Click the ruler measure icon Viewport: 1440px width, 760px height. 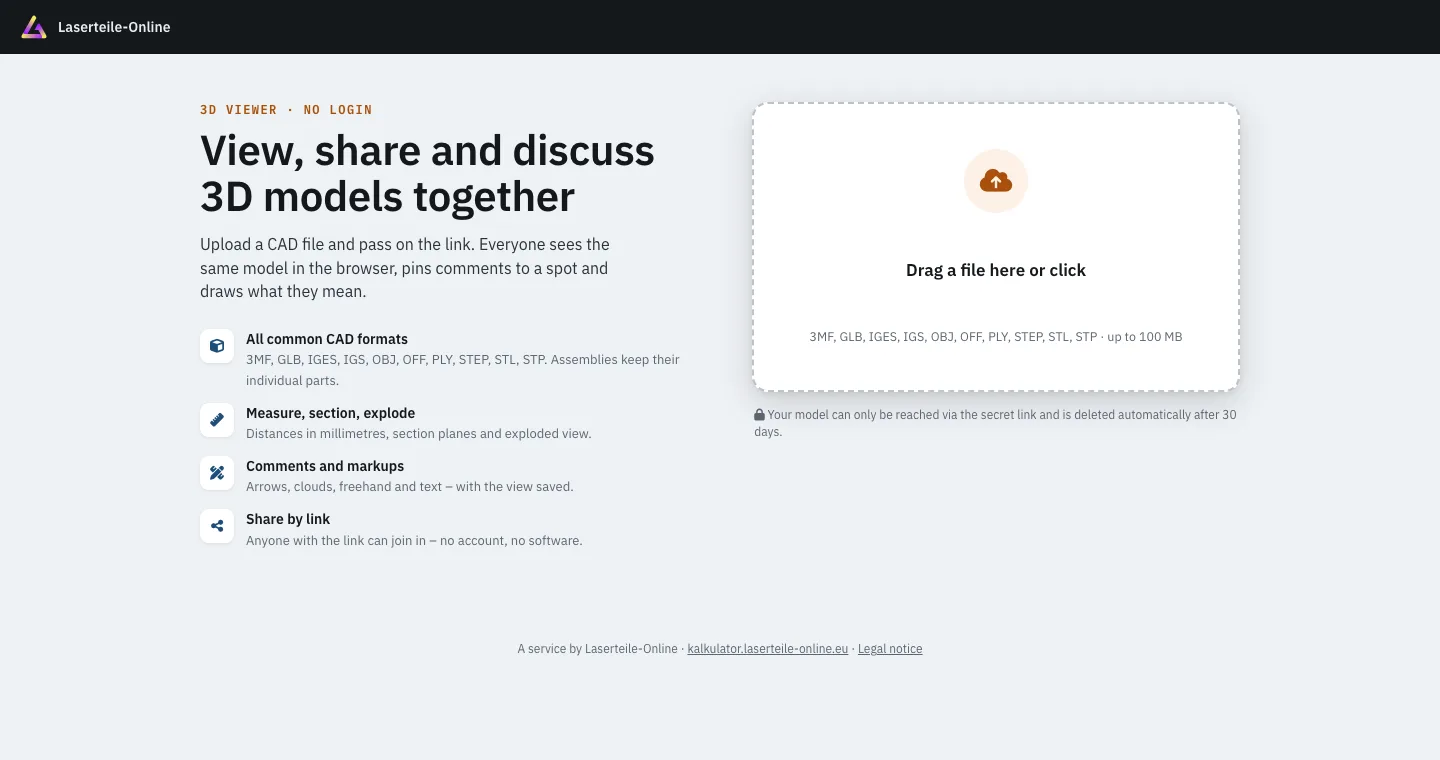(x=217, y=420)
